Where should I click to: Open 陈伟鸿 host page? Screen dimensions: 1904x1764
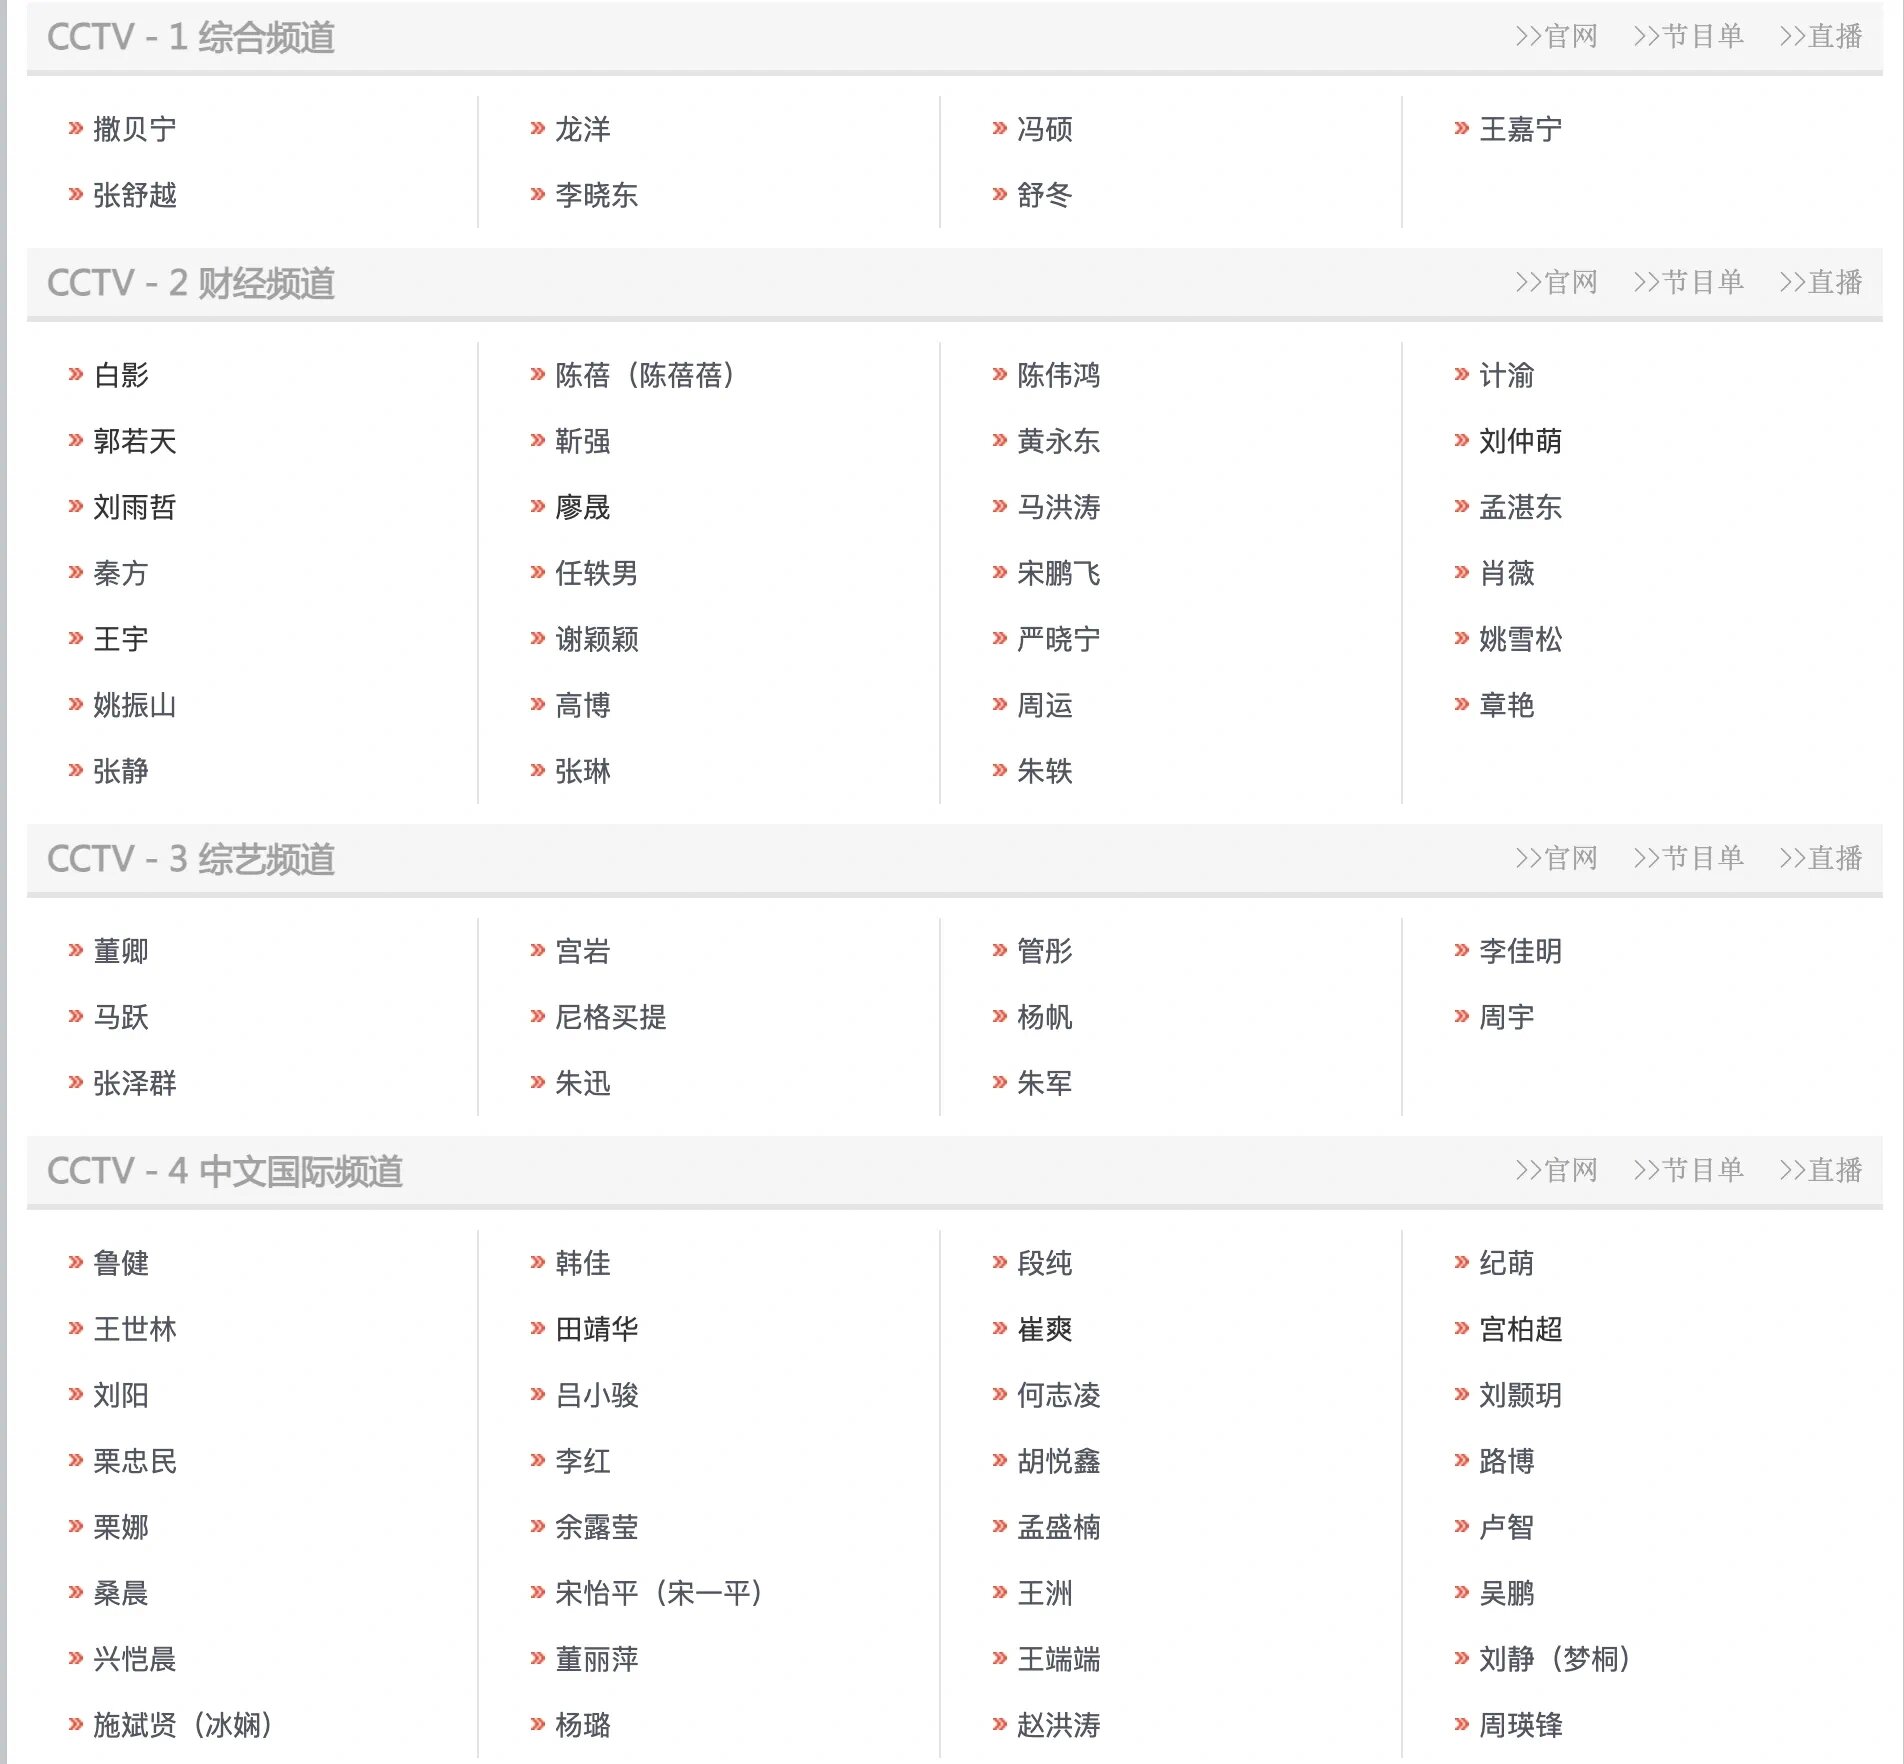click(x=1059, y=375)
